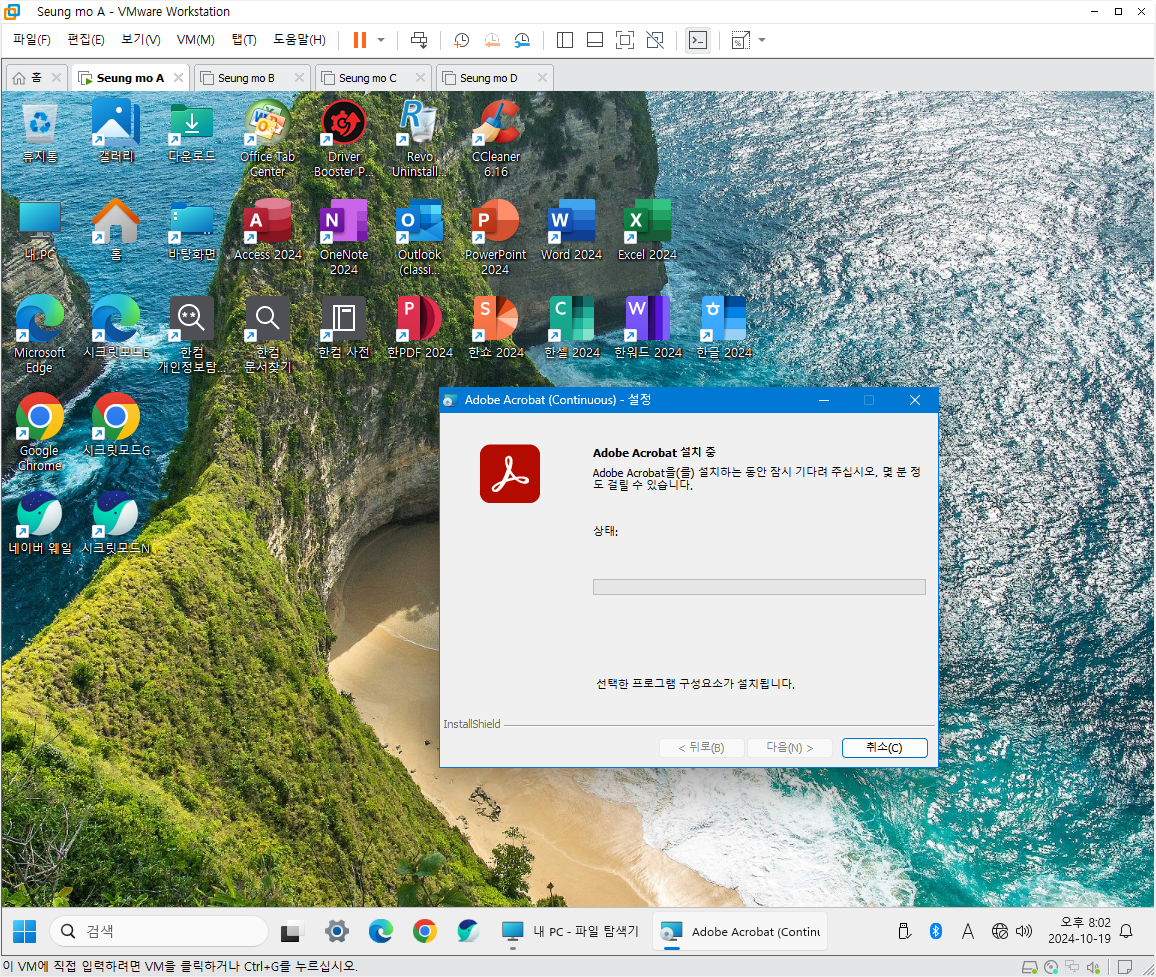Click the stretch guest display icon
Viewport: 1156px width, 977px height.
pyautogui.click(x=740, y=40)
